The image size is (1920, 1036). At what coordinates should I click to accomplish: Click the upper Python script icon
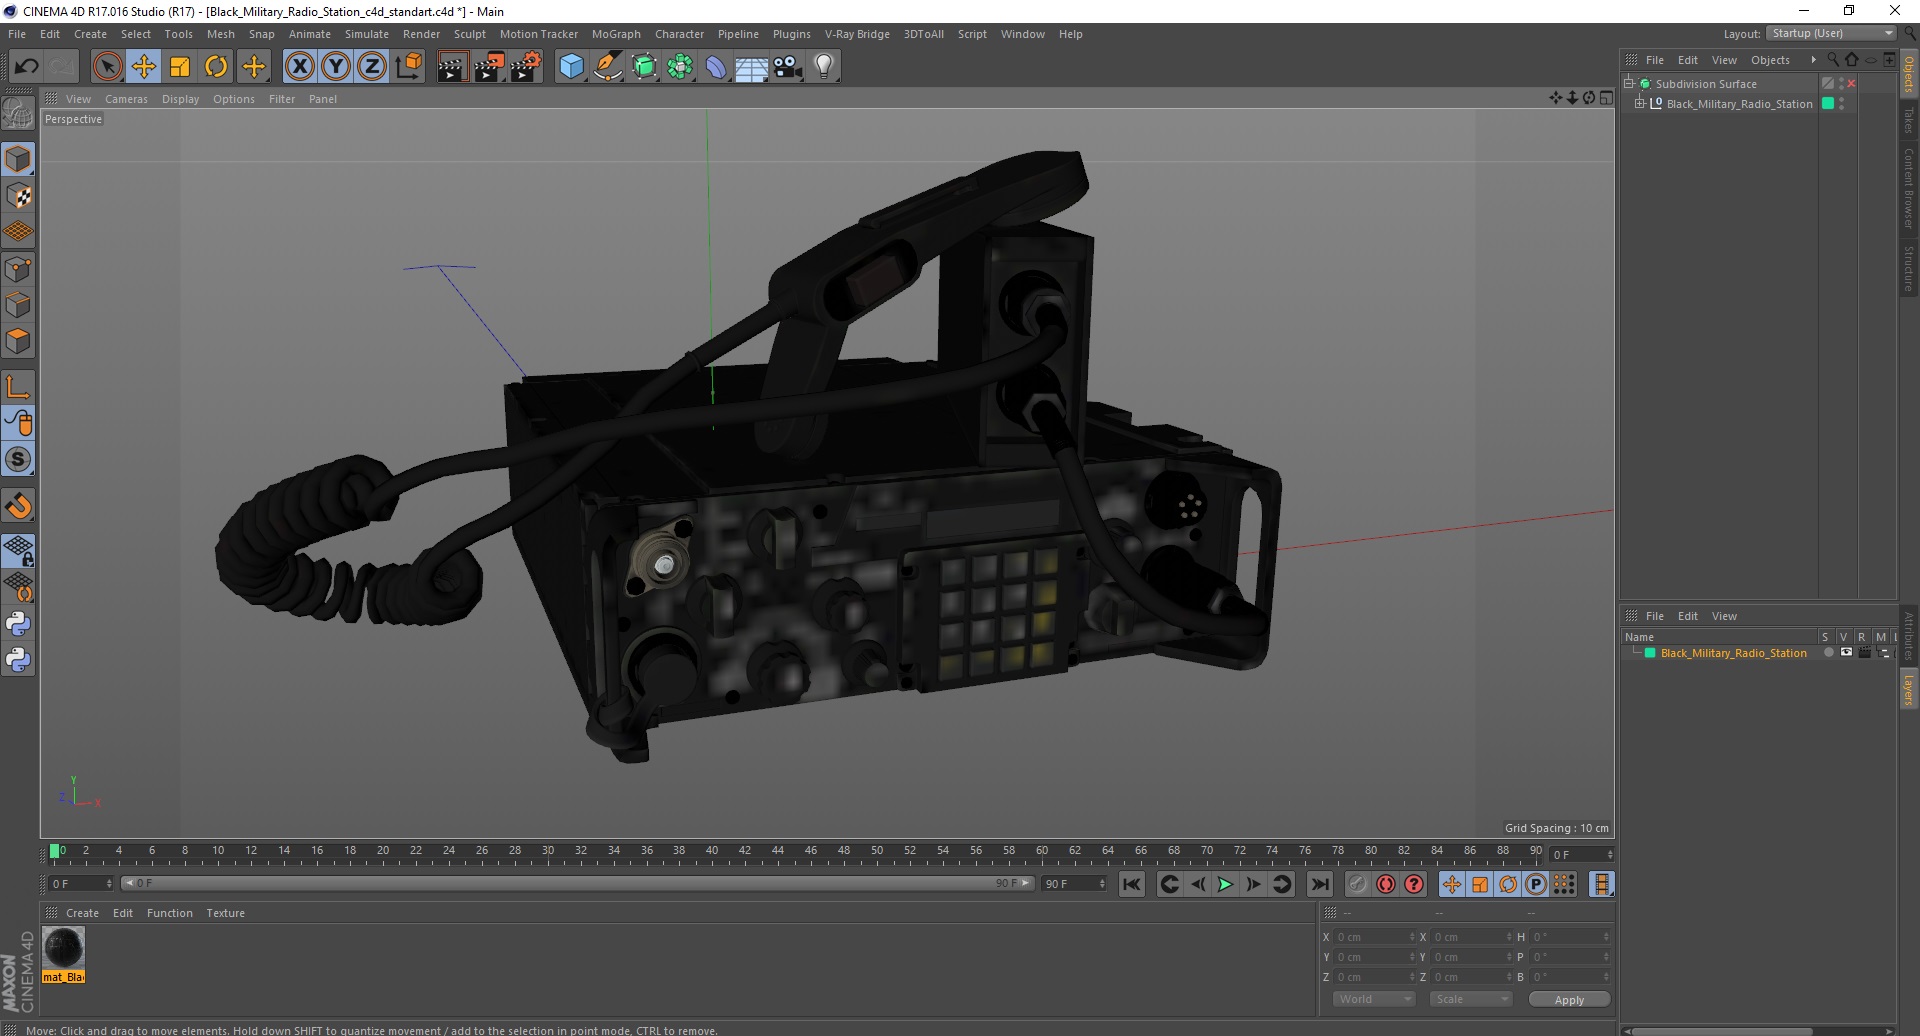point(18,624)
